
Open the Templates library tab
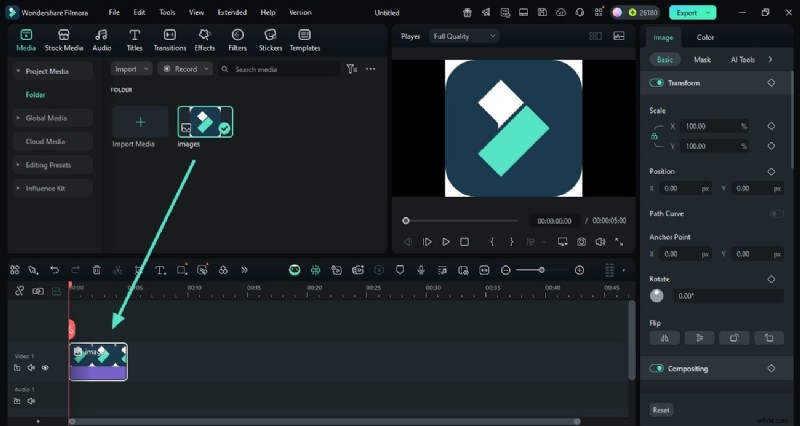point(305,40)
